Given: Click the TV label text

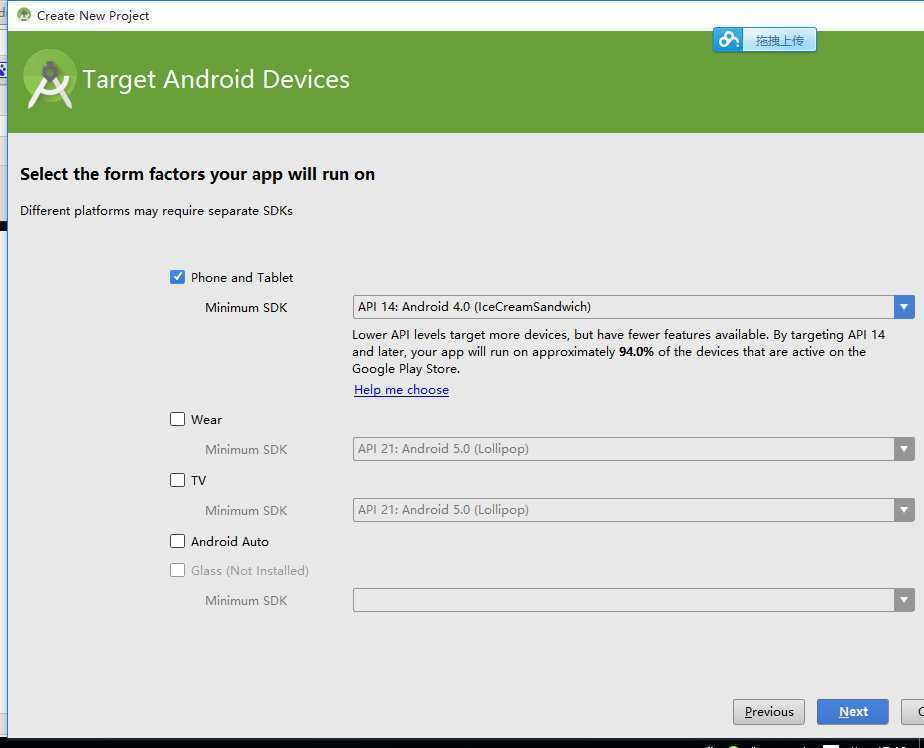Looking at the screenshot, I should (x=199, y=480).
